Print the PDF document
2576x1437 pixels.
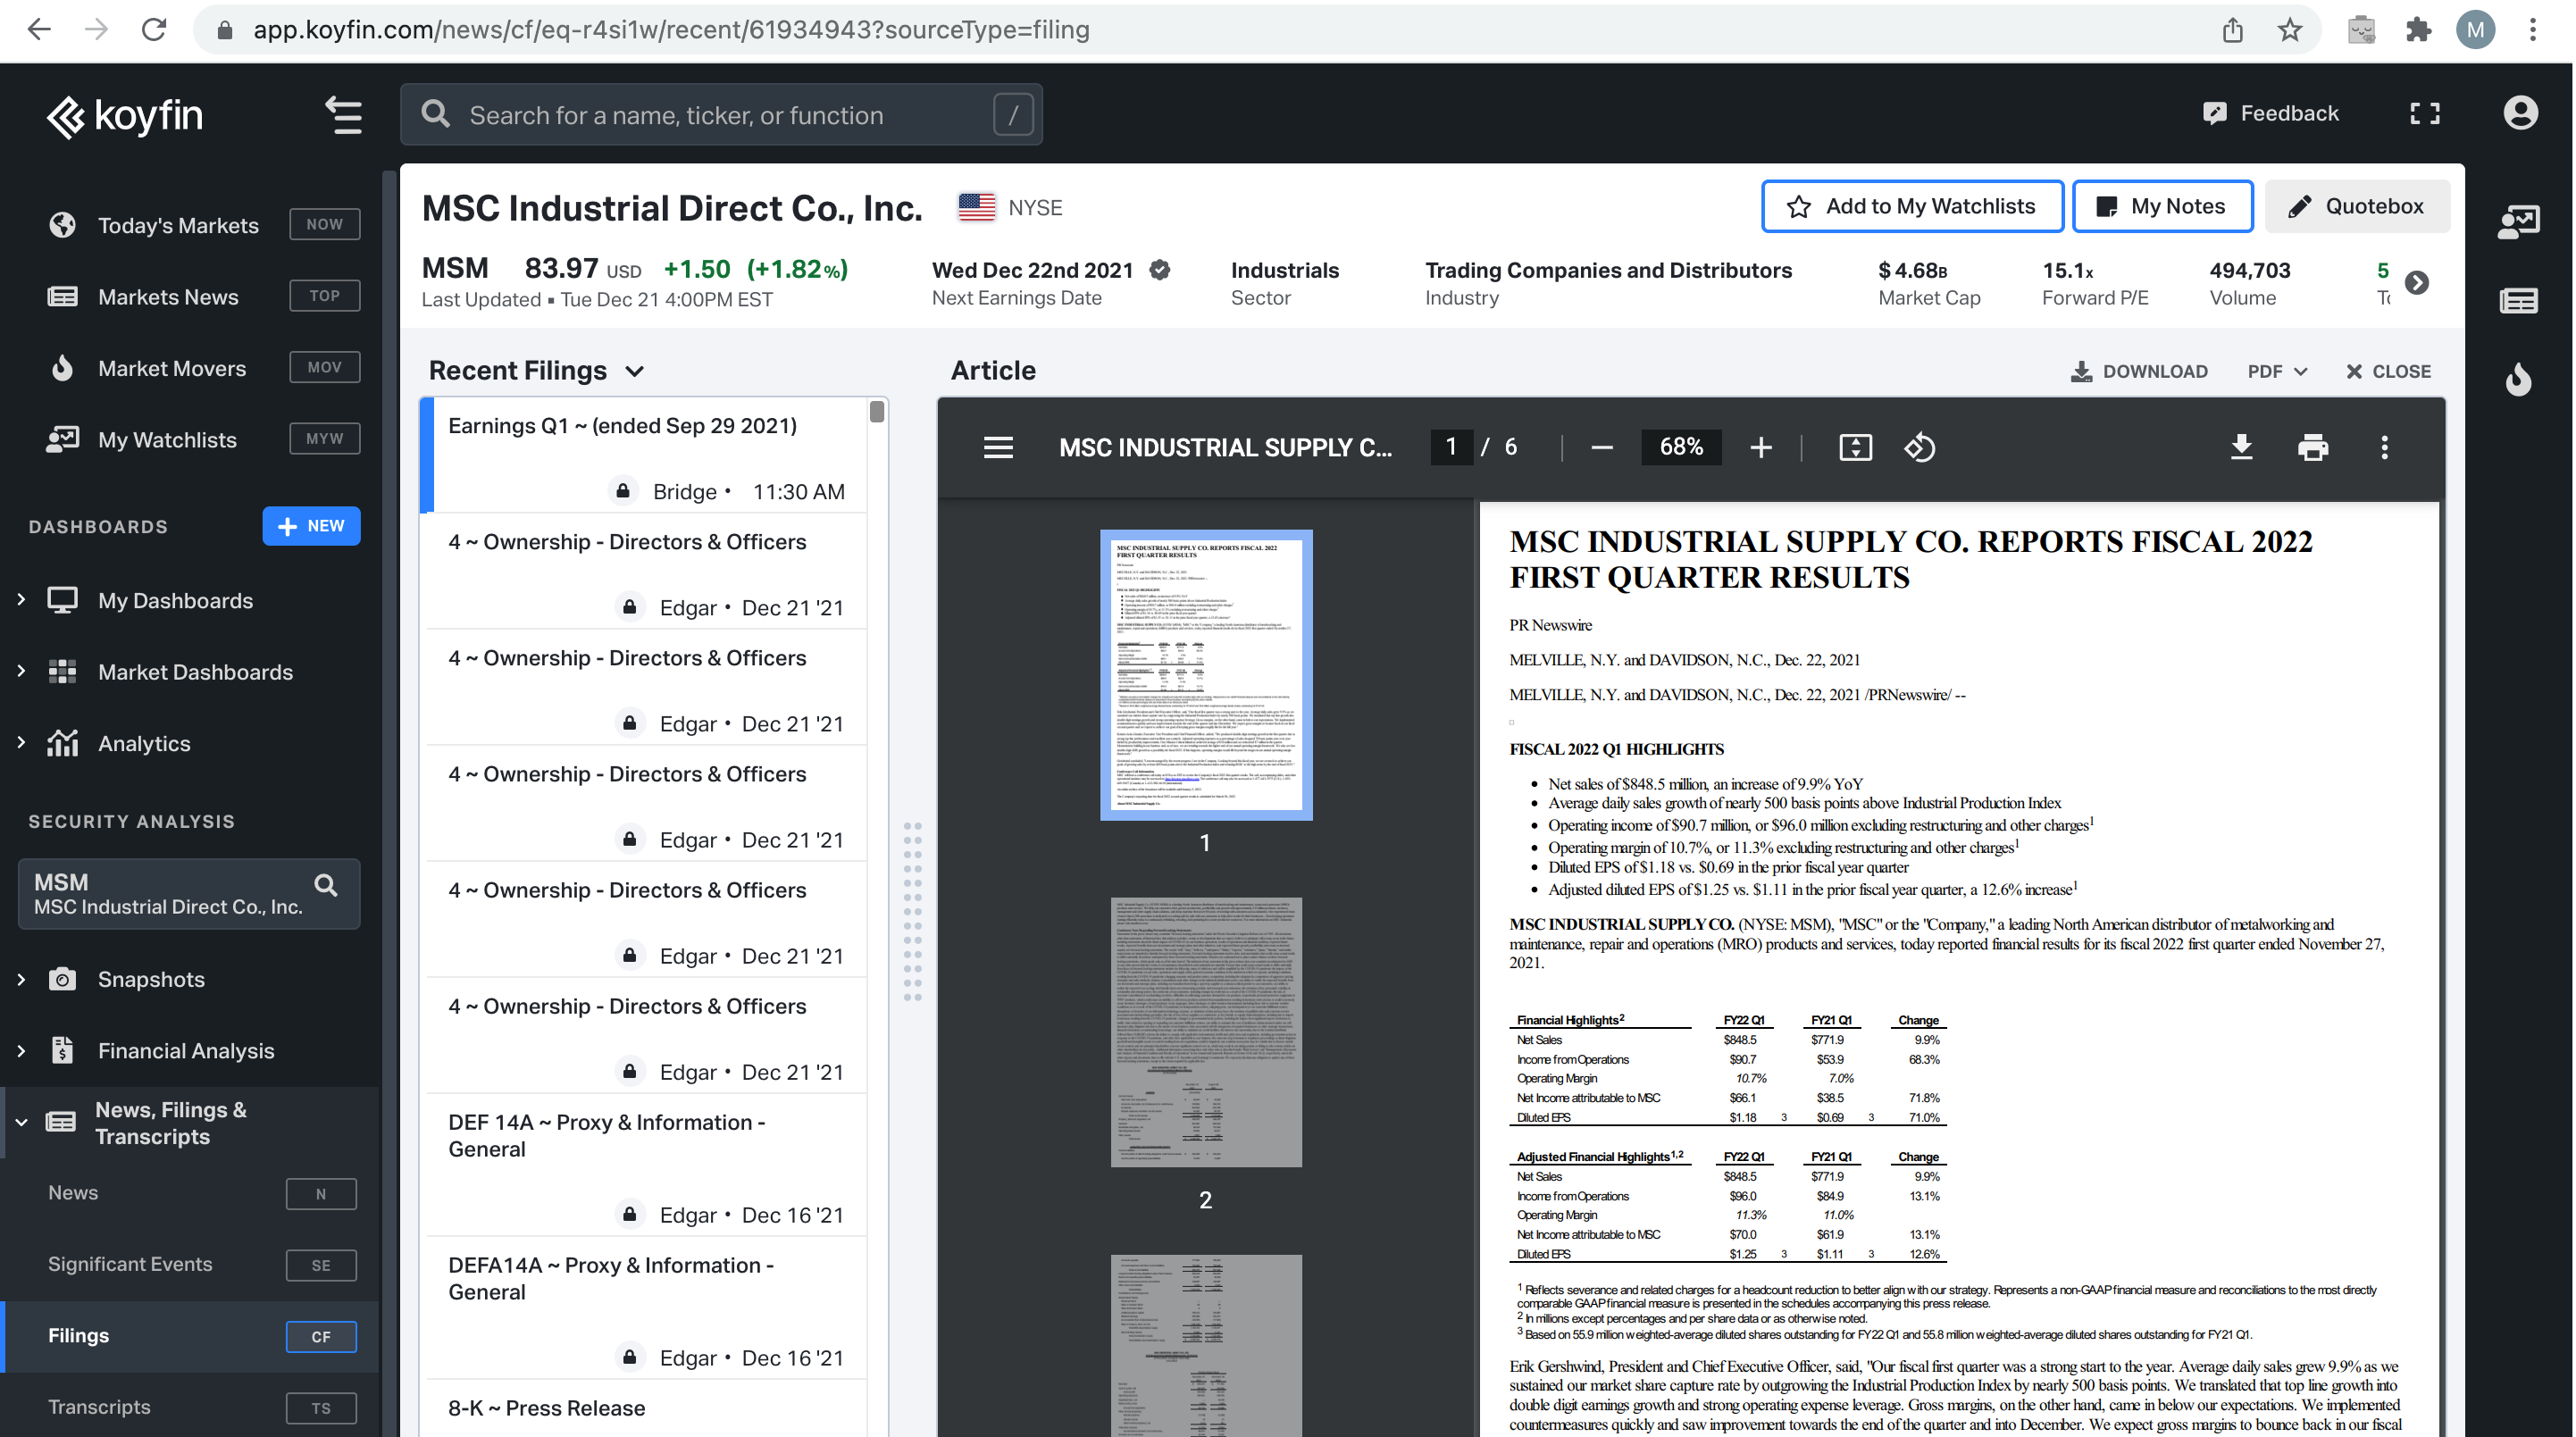[2312, 447]
